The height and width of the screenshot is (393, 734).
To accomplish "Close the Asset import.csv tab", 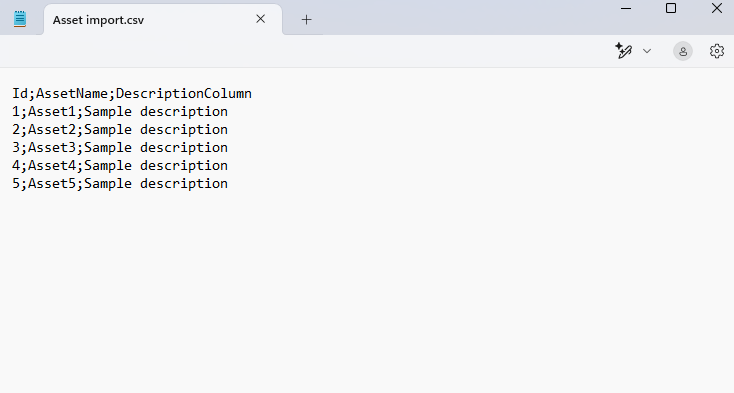I will pos(261,19).
